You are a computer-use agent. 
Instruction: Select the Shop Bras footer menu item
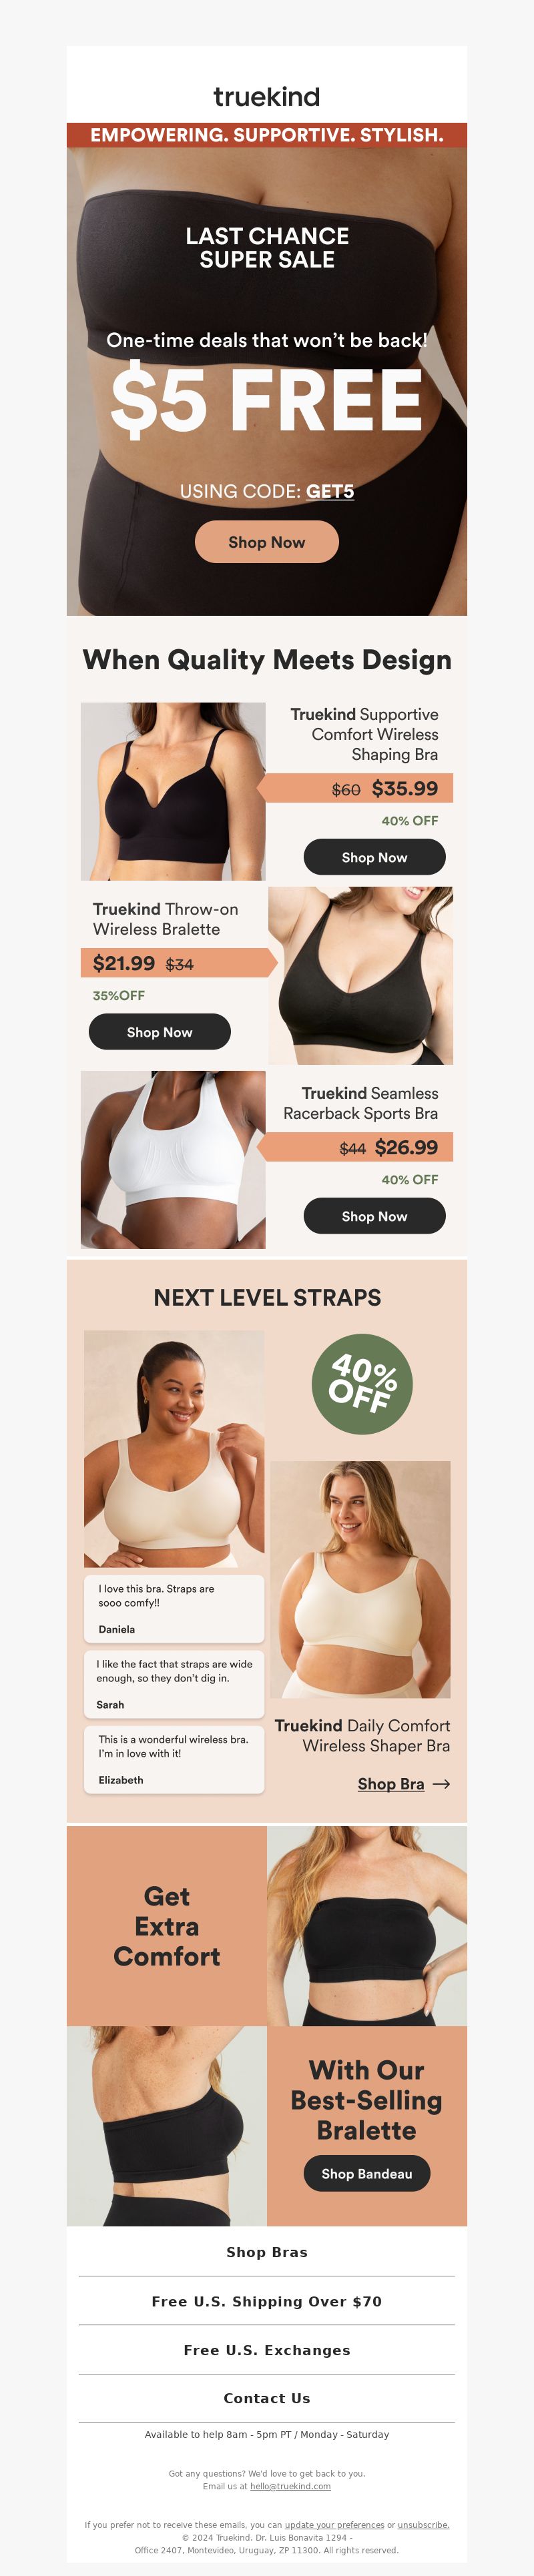pos(267,2252)
